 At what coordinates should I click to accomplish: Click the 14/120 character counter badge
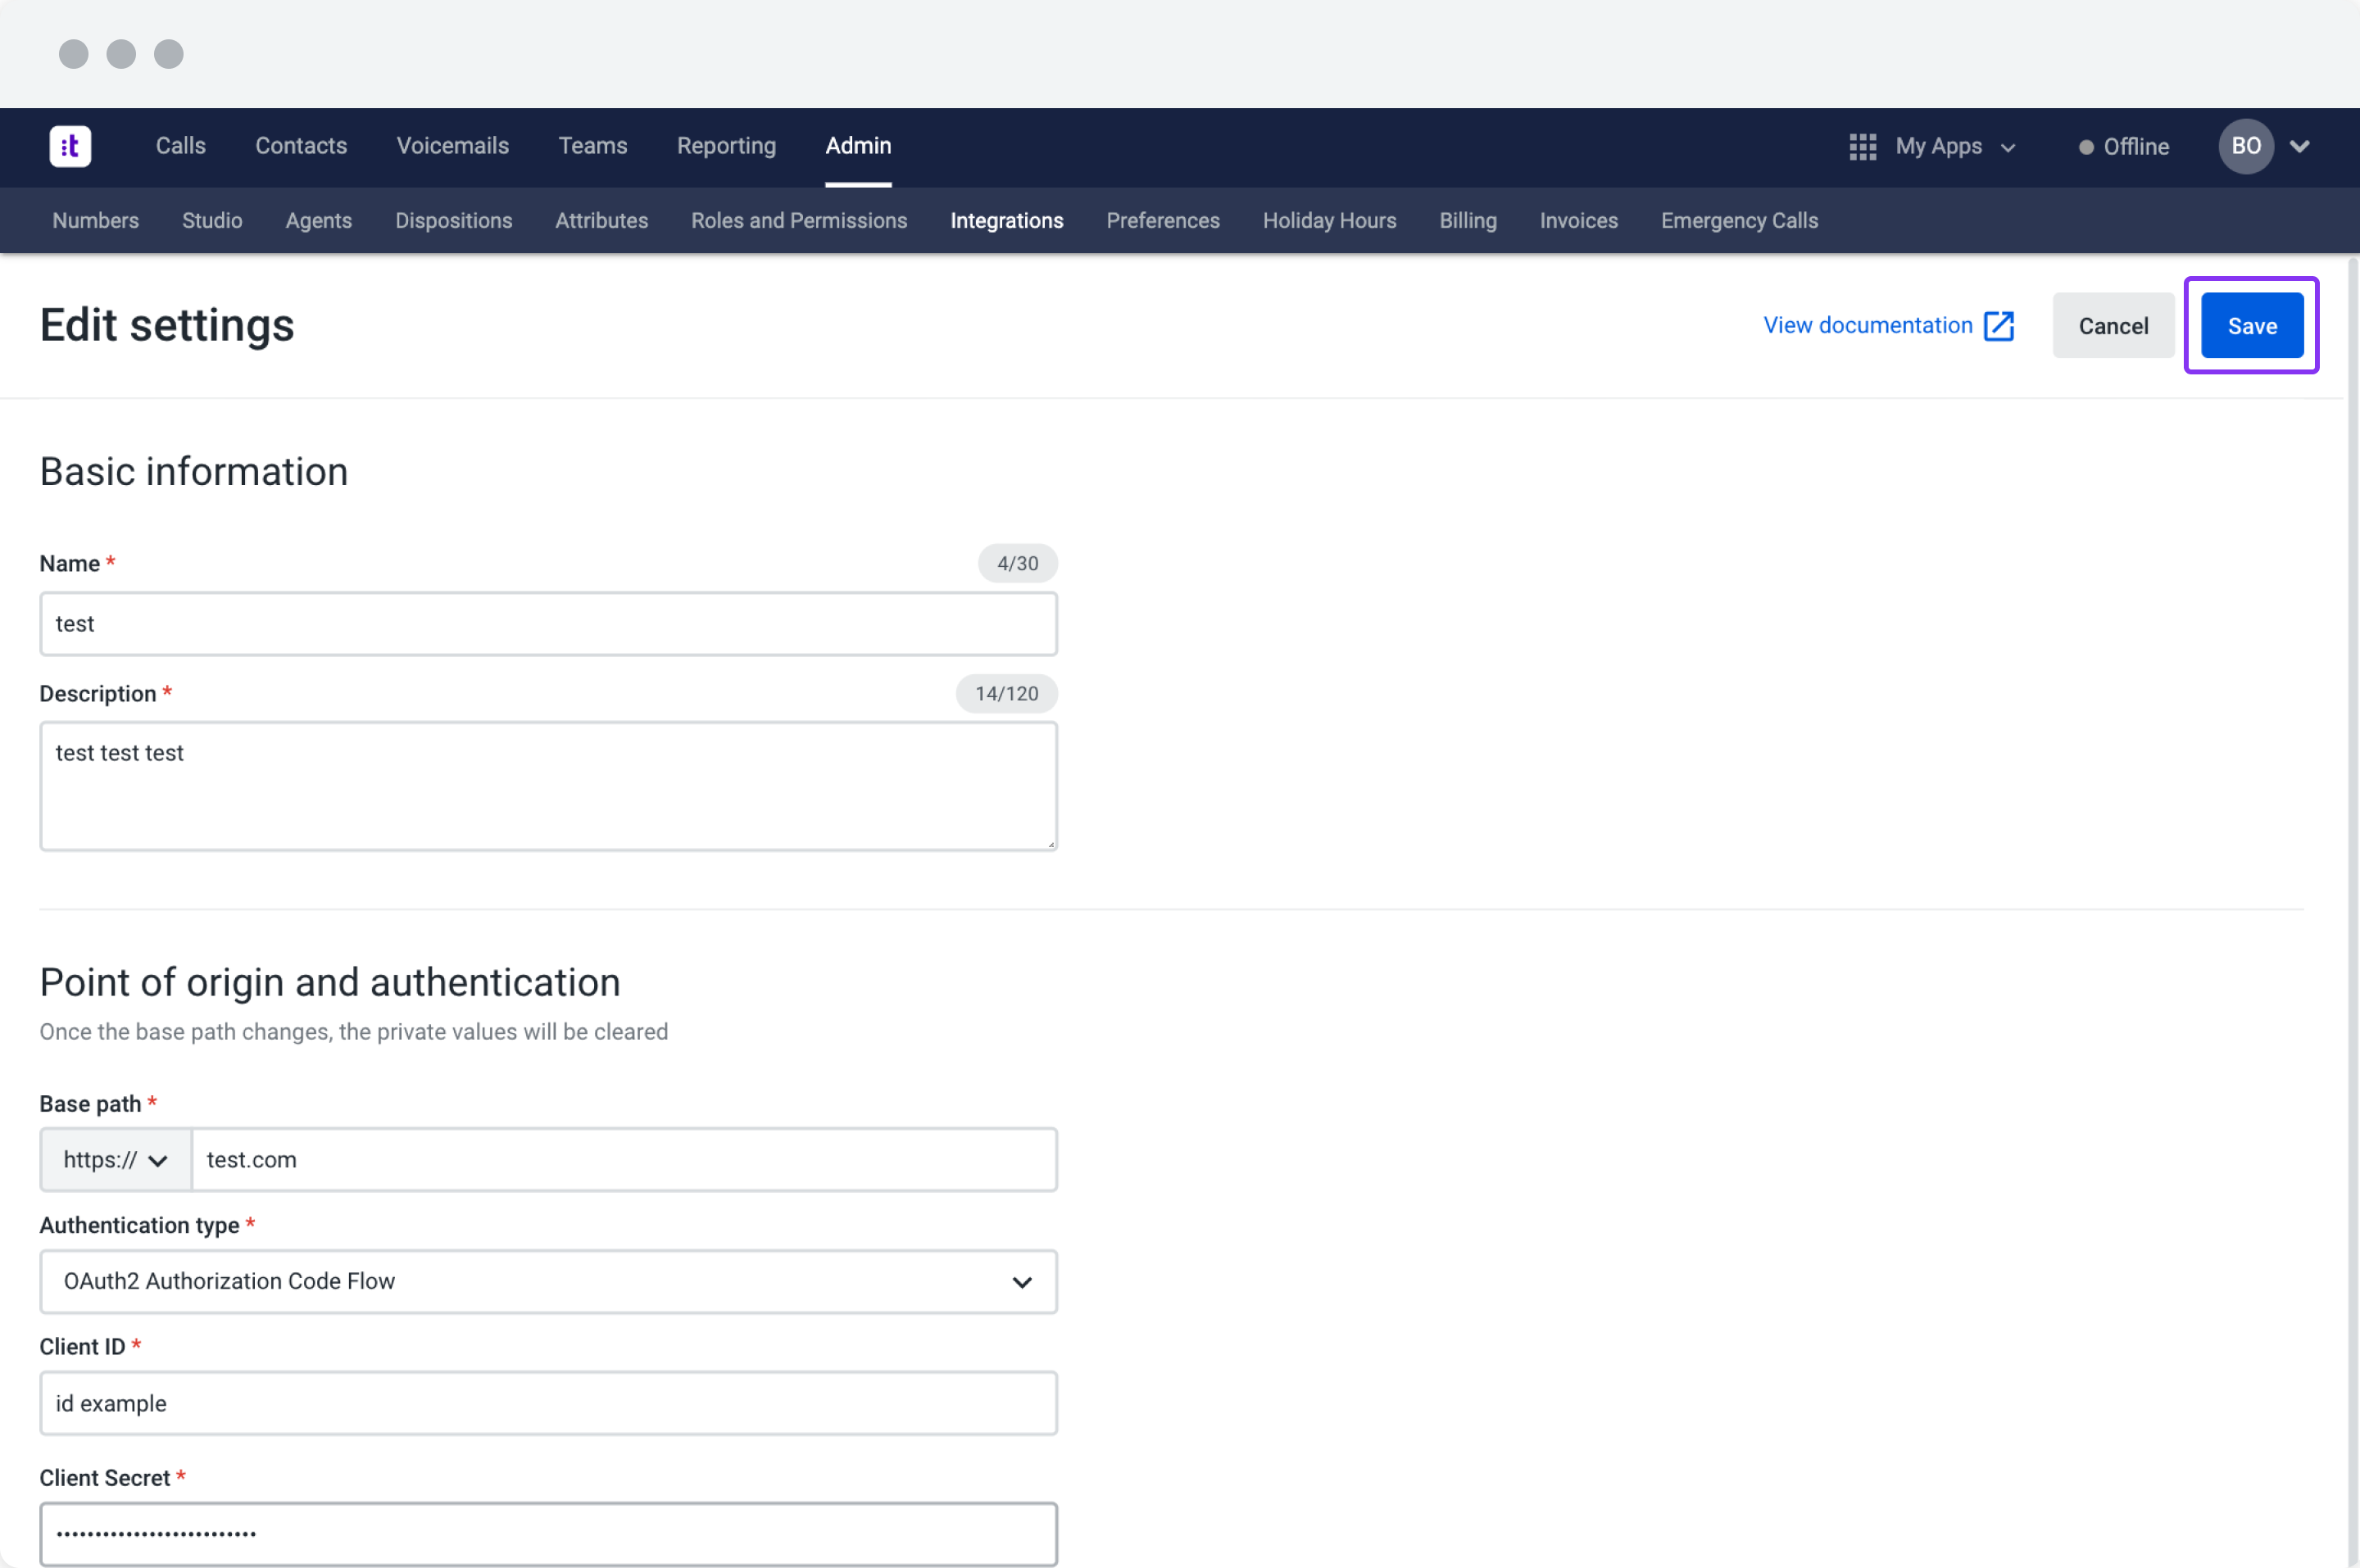click(1006, 692)
